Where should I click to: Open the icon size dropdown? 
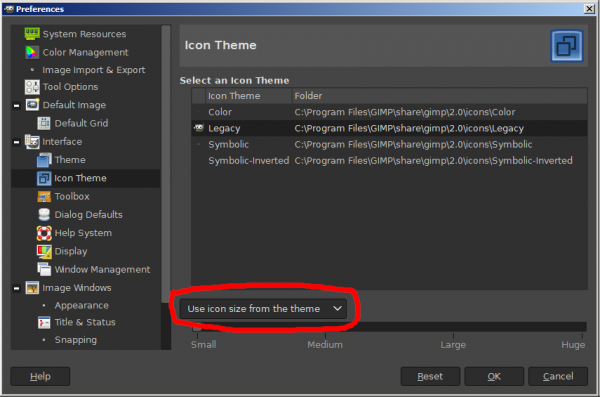point(263,309)
